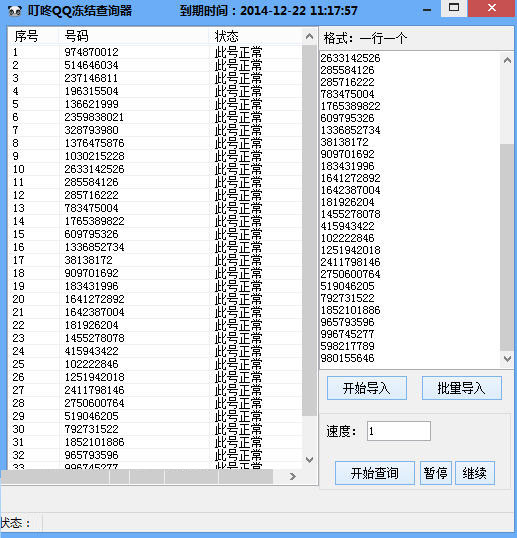Image resolution: width=517 pixels, height=538 pixels.
Task: Close the 叮咚QQ冻结查询器 window
Action: tap(492, 8)
